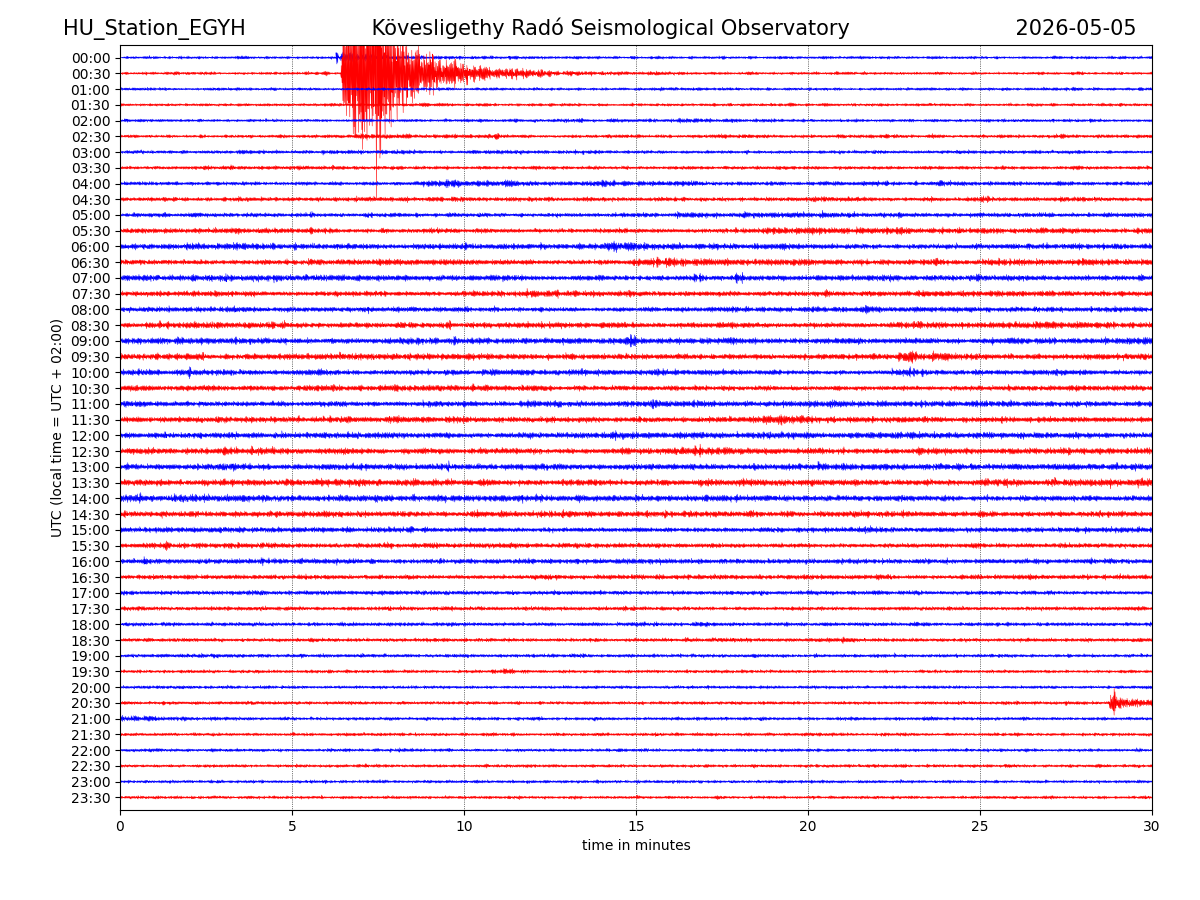Click the 00:30 row time label

click(x=91, y=74)
